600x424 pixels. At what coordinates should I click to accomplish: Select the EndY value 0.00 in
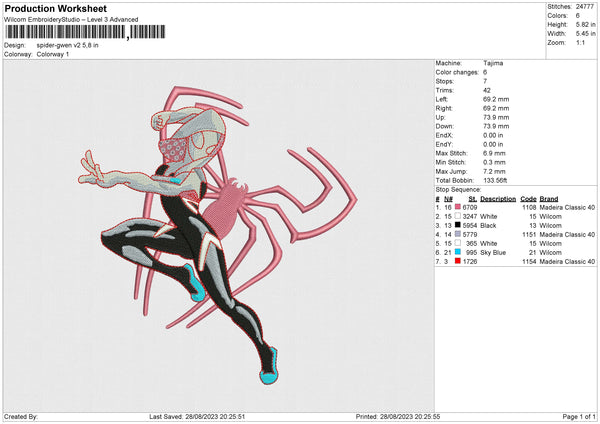click(493, 144)
